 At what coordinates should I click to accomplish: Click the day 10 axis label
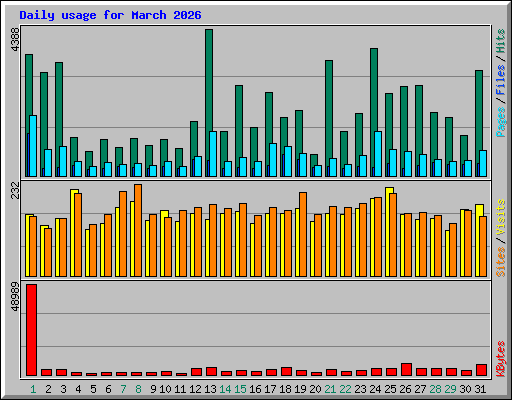(x=165, y=389)
